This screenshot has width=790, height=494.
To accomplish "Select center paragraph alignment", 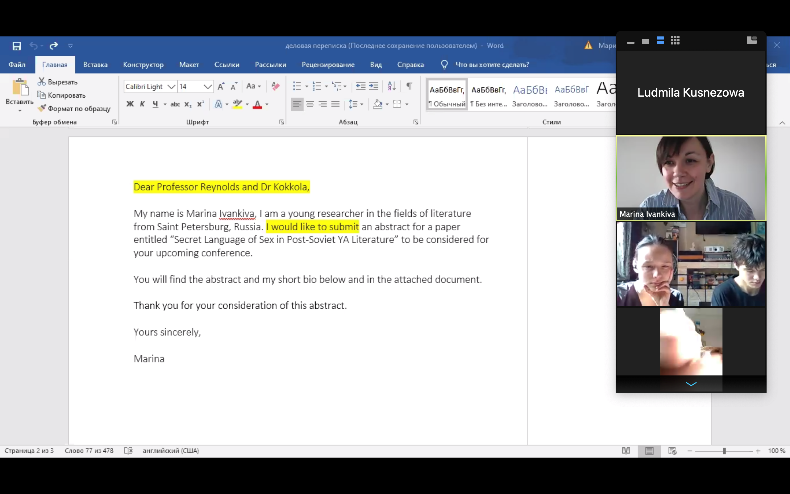I will [x=310, y=104].
